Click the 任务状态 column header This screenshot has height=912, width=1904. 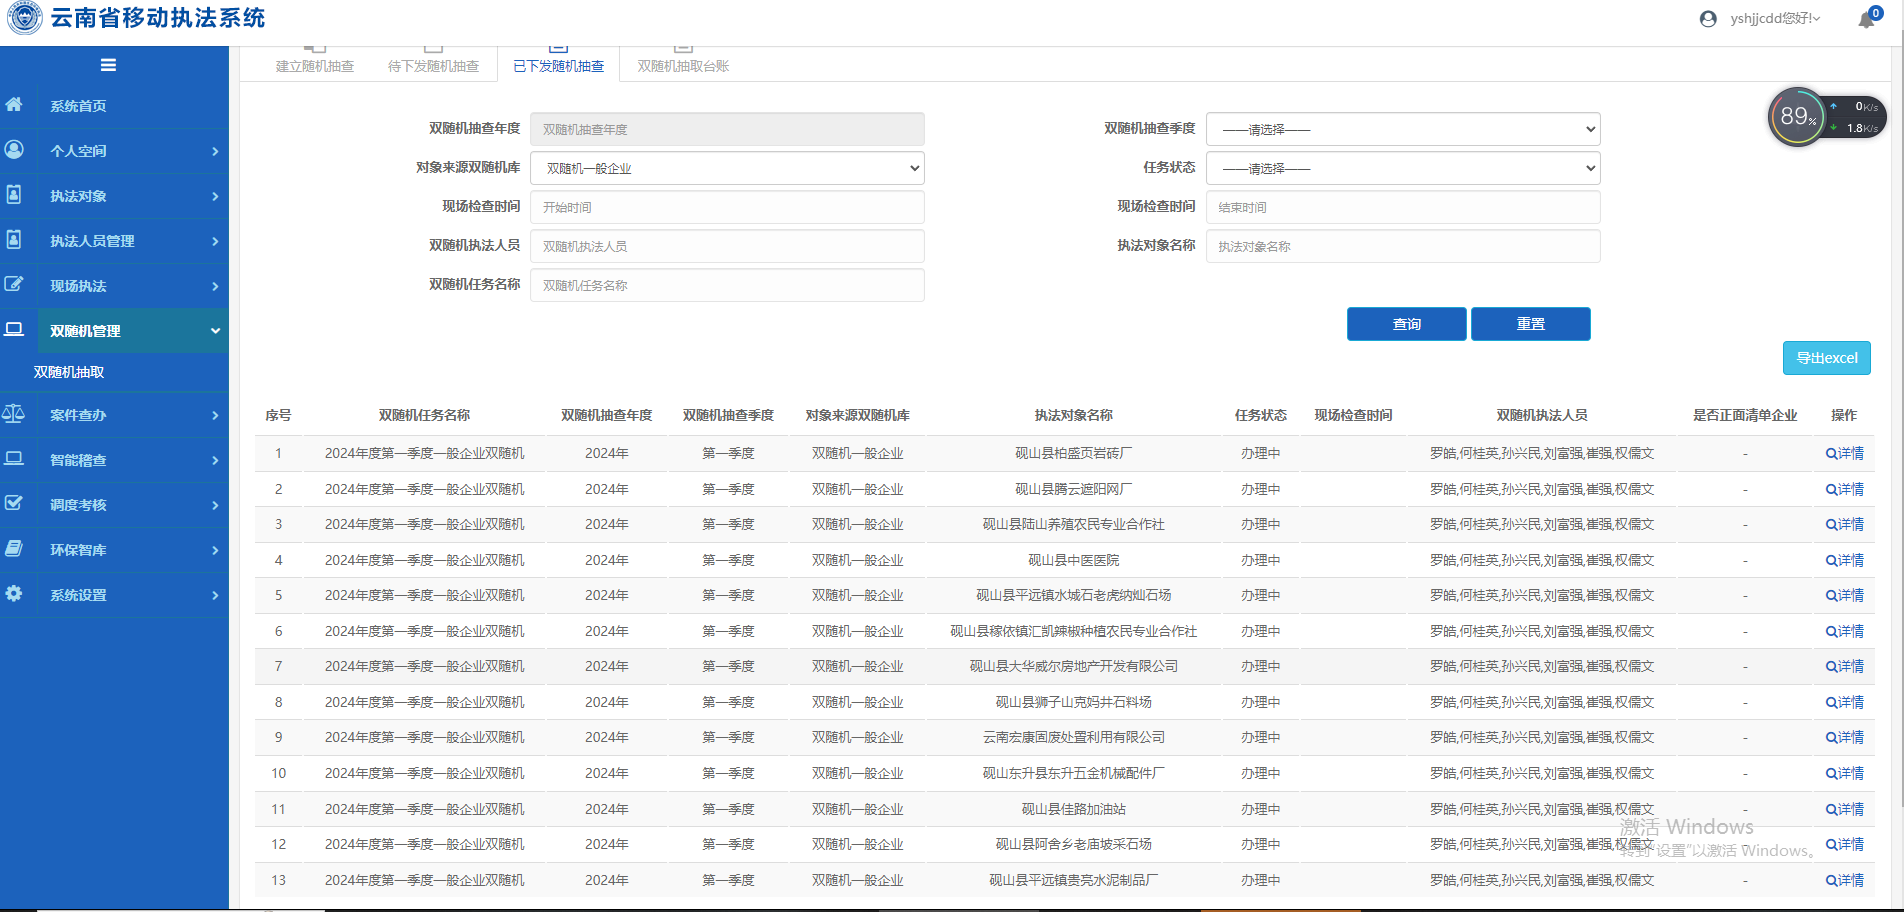pos(1260,415)
